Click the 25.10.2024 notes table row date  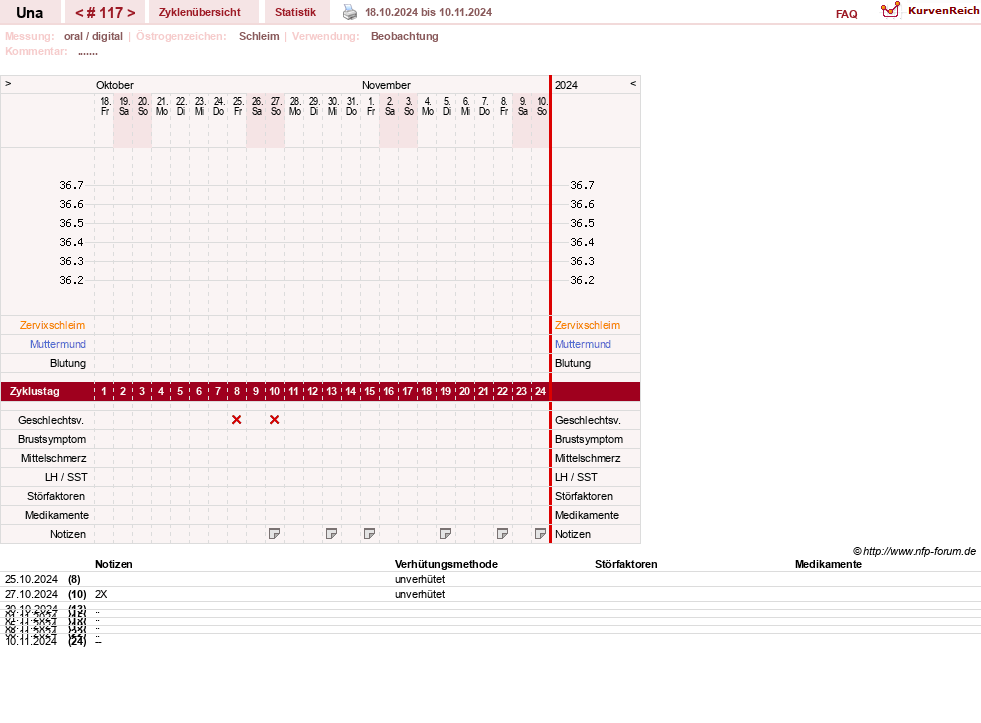pyautogui.click(x=31, y=579)
